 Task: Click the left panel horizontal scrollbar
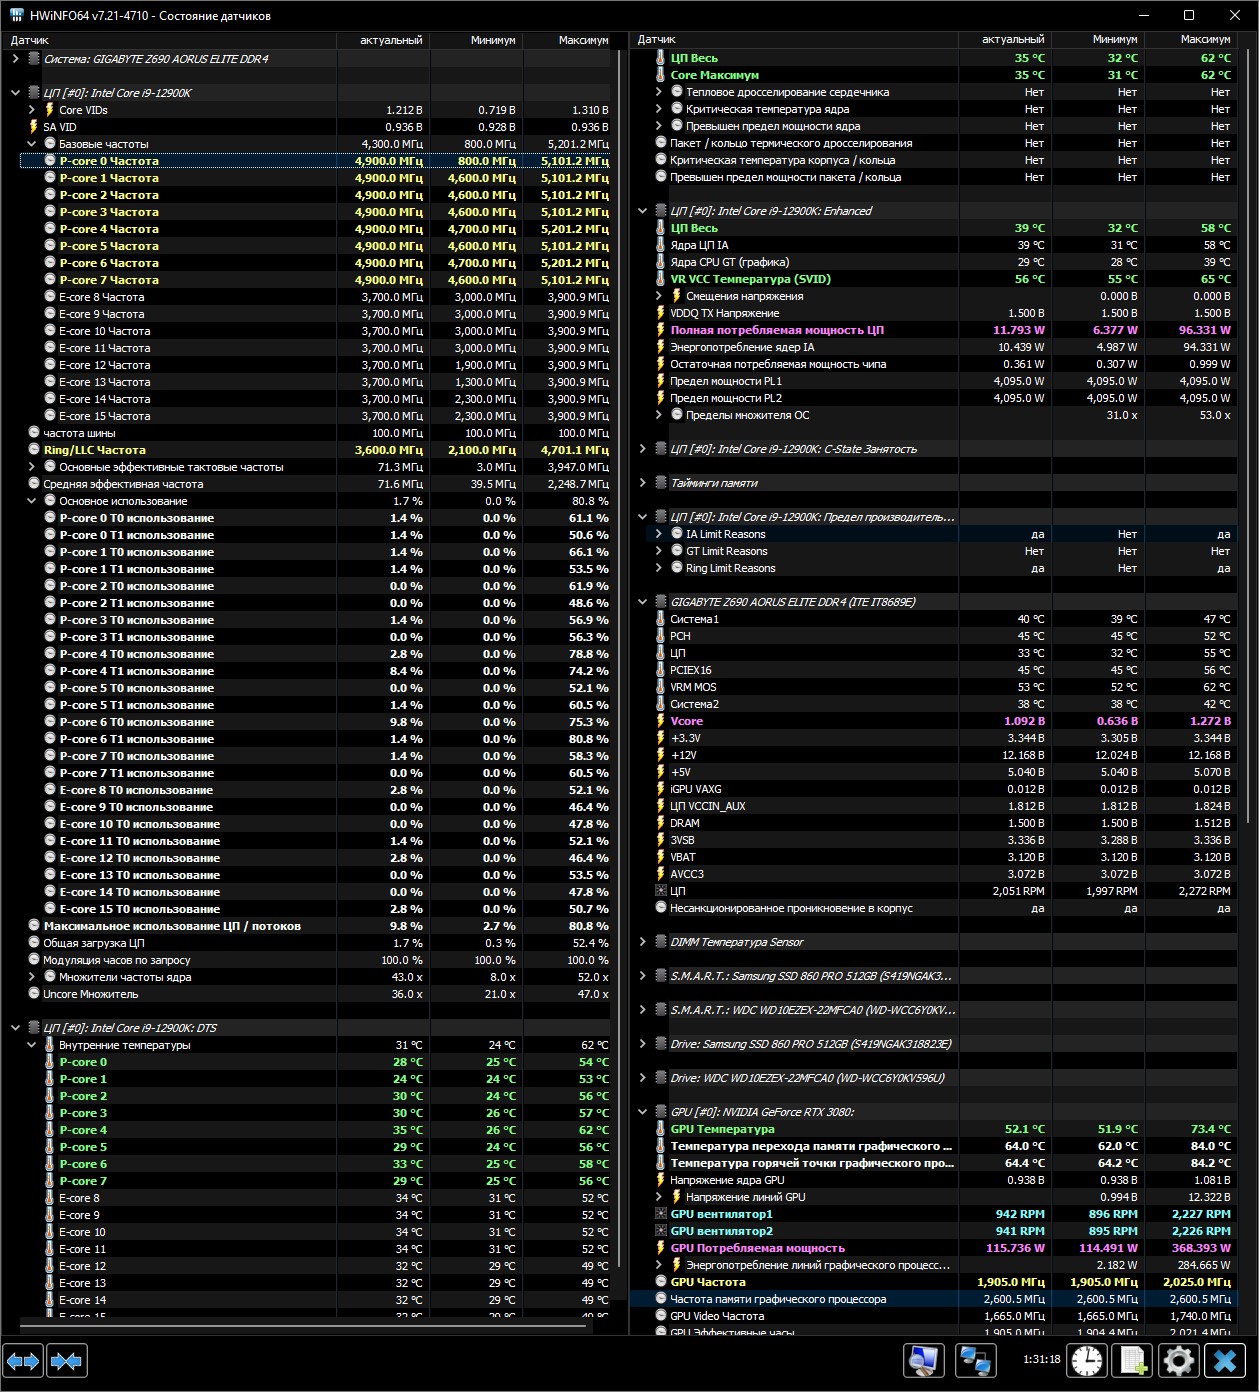304,1325
